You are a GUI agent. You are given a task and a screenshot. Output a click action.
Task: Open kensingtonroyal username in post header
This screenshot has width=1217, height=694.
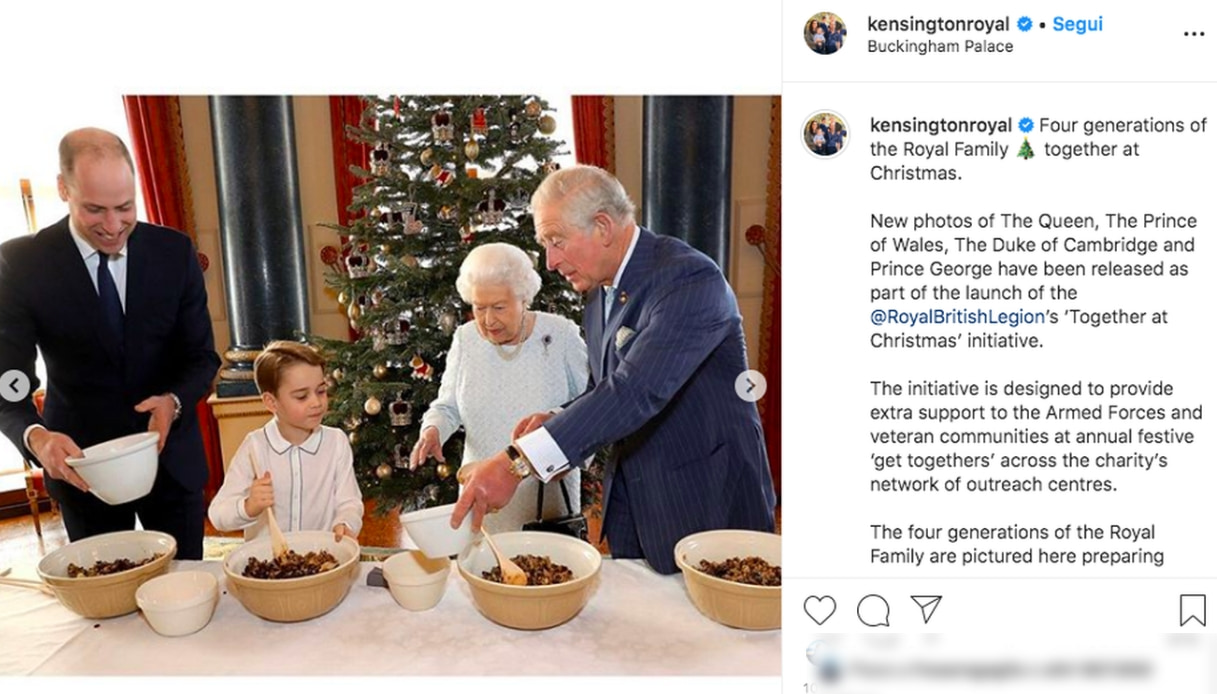939,24
